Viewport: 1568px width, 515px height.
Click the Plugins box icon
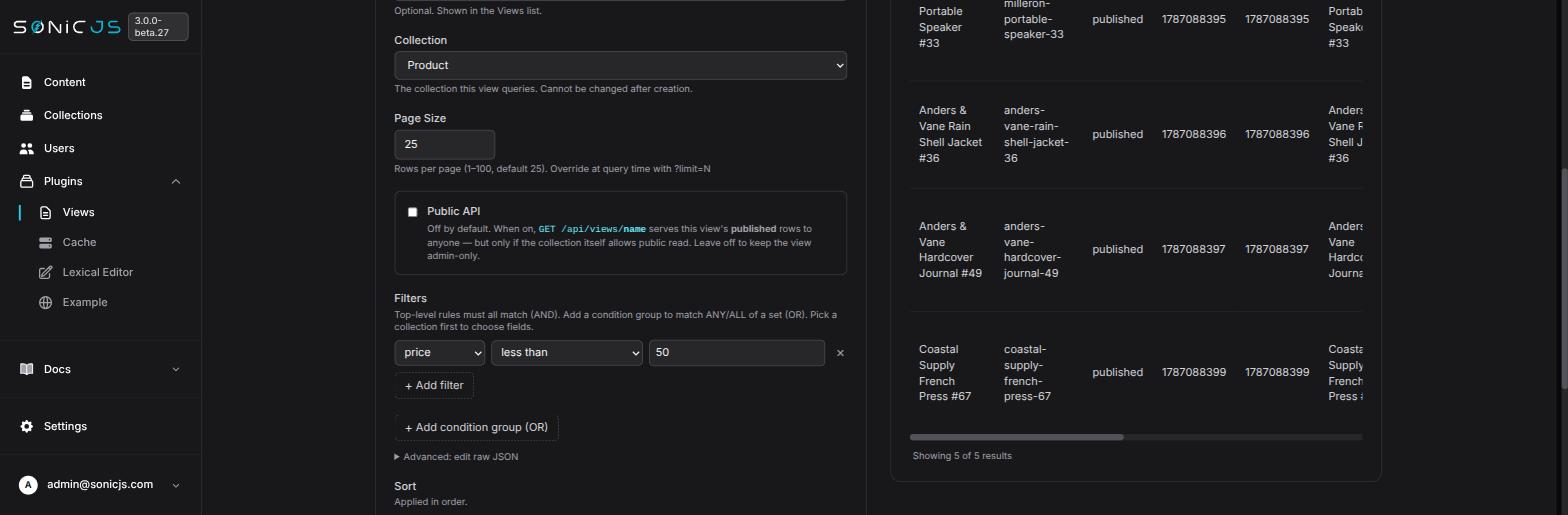(27, 181)
